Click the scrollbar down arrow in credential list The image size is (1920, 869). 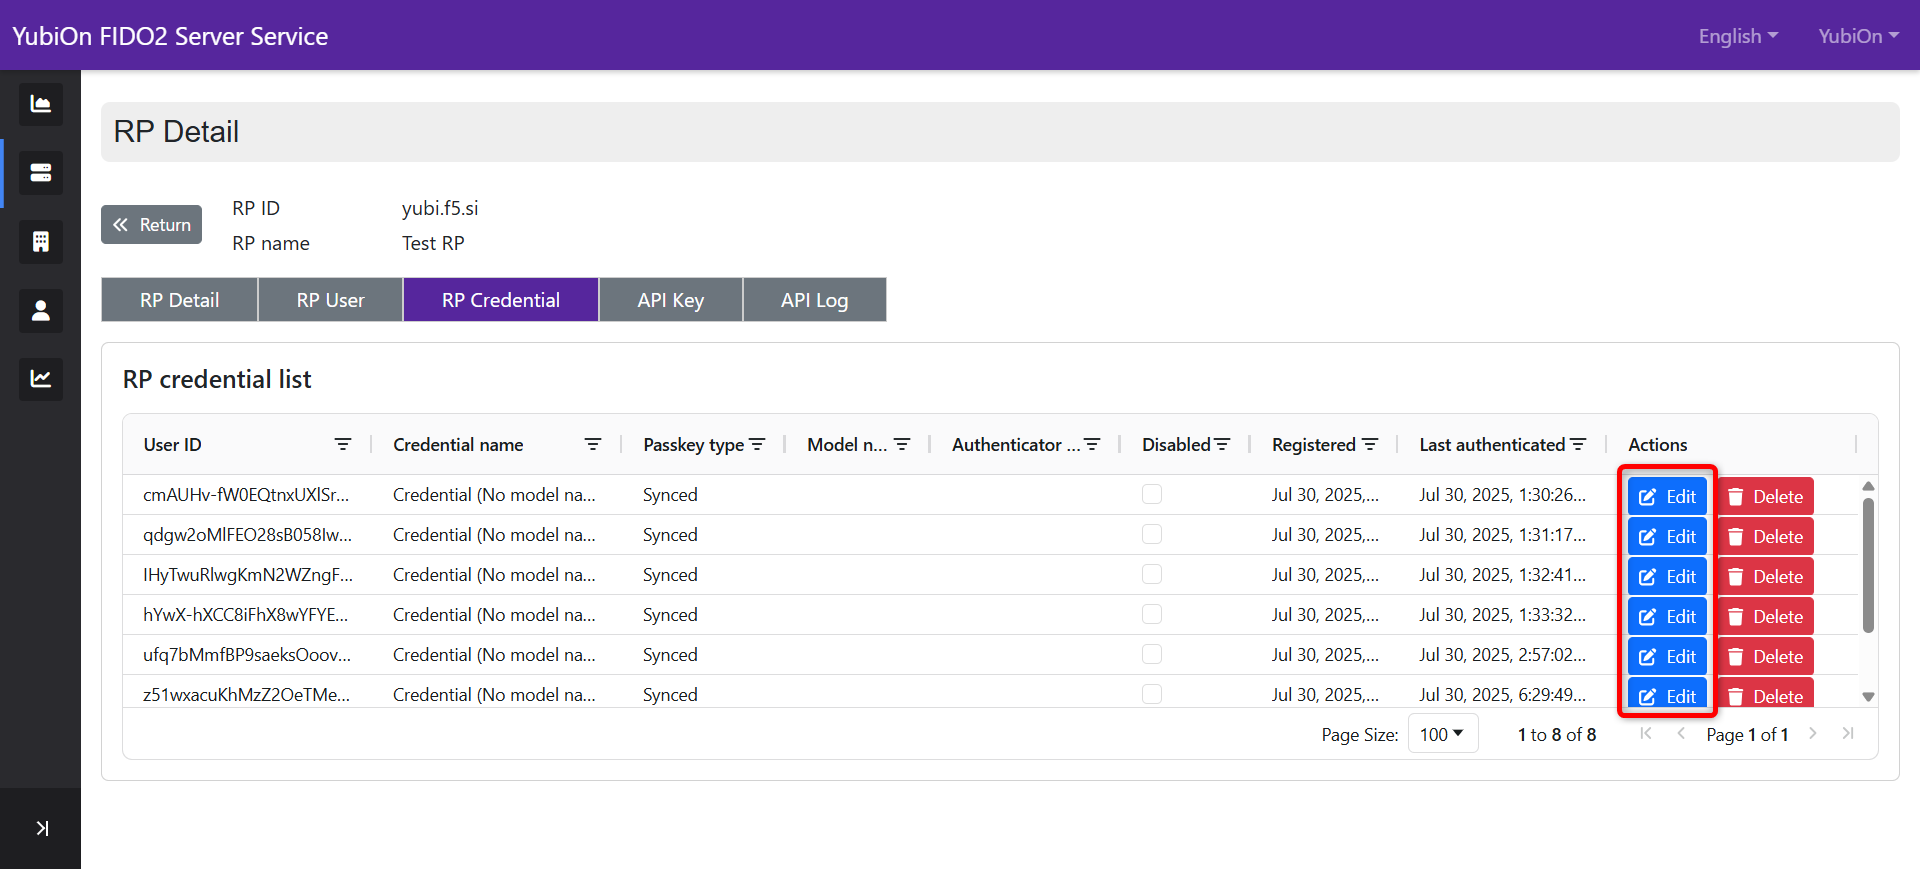click(1868, 697)
